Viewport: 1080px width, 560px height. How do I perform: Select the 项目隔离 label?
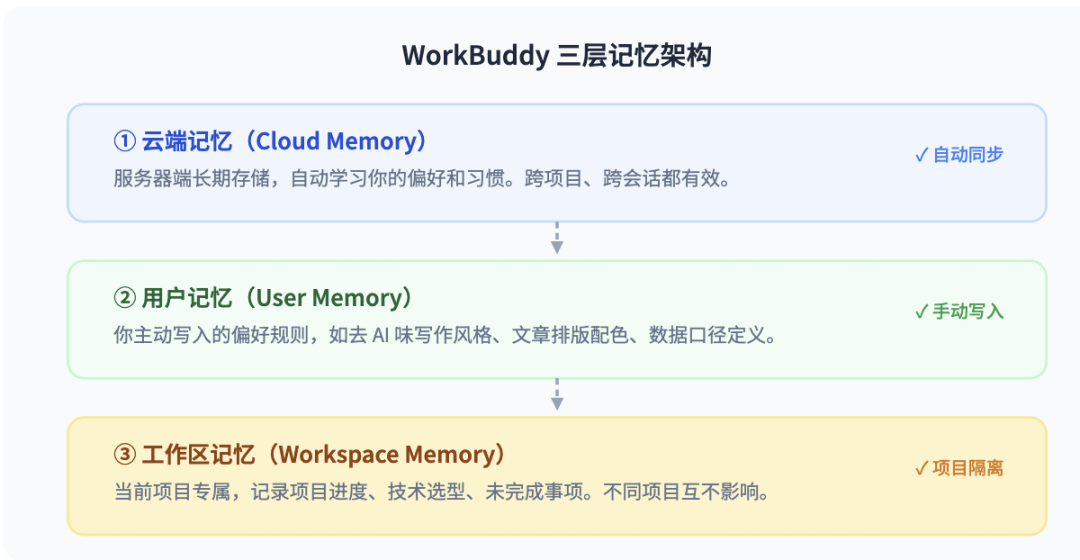[x=968, y=468]
